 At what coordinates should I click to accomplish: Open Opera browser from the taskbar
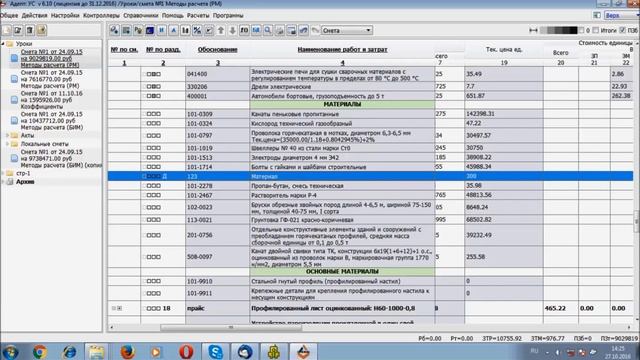click(186, 351)
